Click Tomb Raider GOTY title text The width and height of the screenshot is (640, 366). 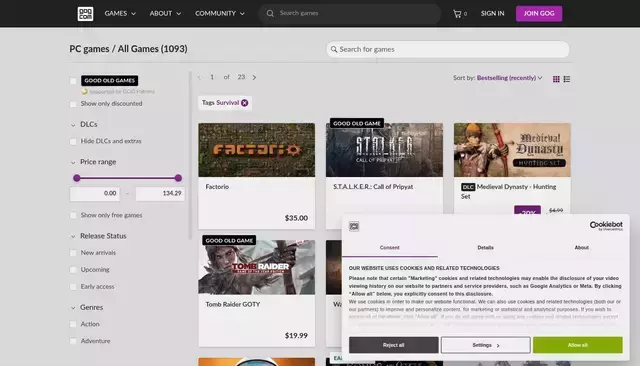pyautogui.click(x=233, y=304)
